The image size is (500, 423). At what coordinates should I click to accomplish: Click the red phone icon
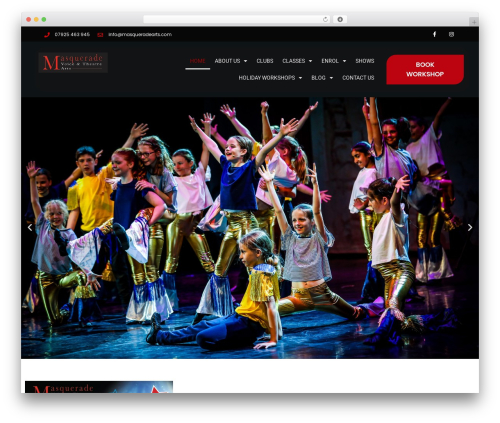(x=47, y=35)
